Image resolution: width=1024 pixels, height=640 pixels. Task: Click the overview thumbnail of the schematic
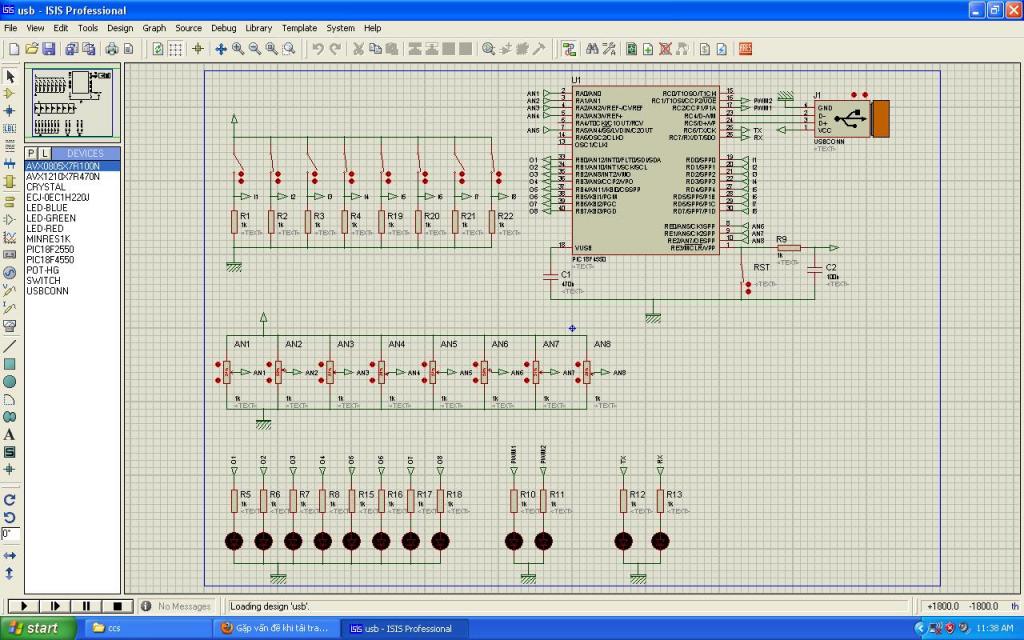tap(72, 104)
